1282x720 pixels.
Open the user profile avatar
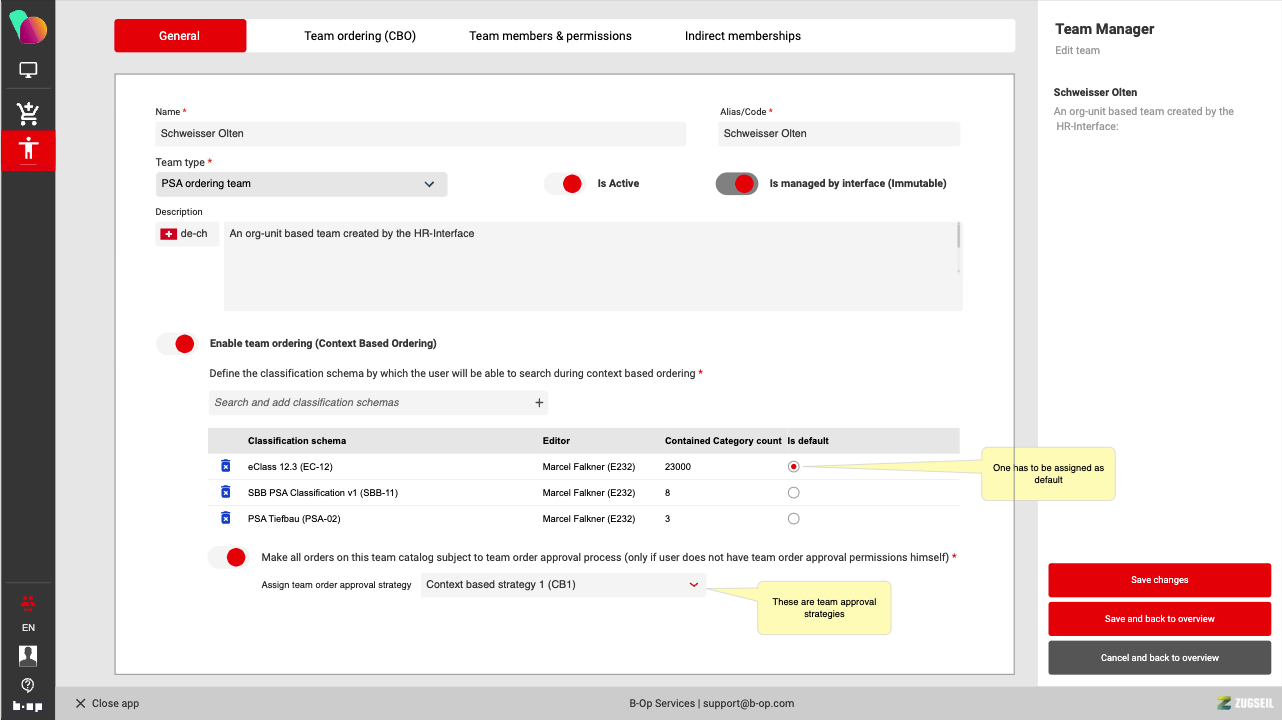click(x=28, y=656)
